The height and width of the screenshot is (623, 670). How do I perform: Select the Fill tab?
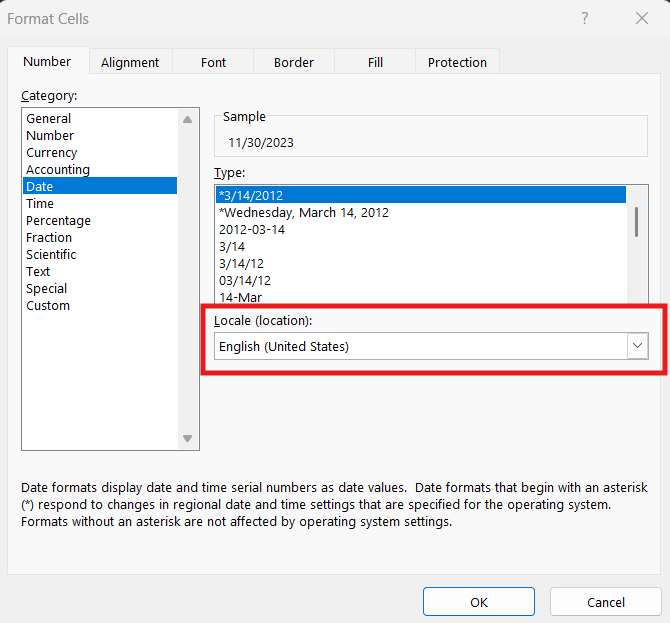tap(375, 62)
